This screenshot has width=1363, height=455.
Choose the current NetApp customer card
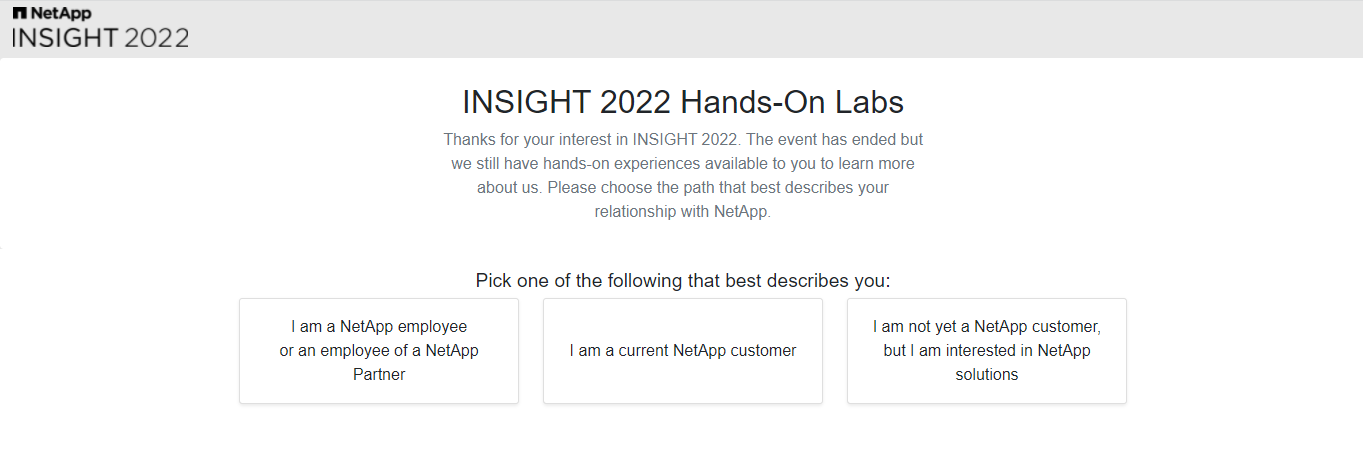click(683, 351)
